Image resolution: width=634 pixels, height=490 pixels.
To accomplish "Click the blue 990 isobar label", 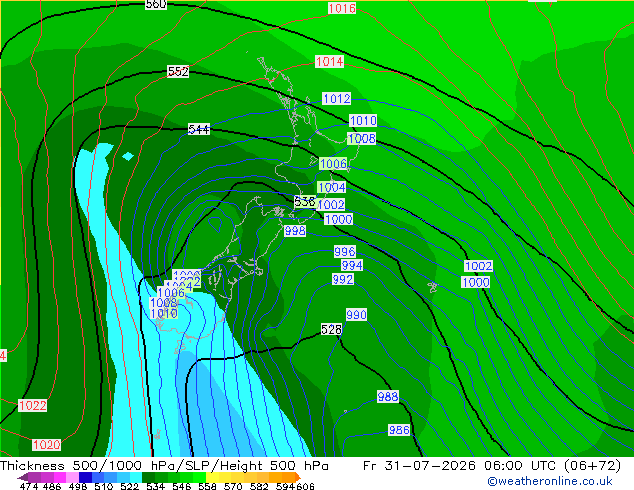I will (356, 315).
